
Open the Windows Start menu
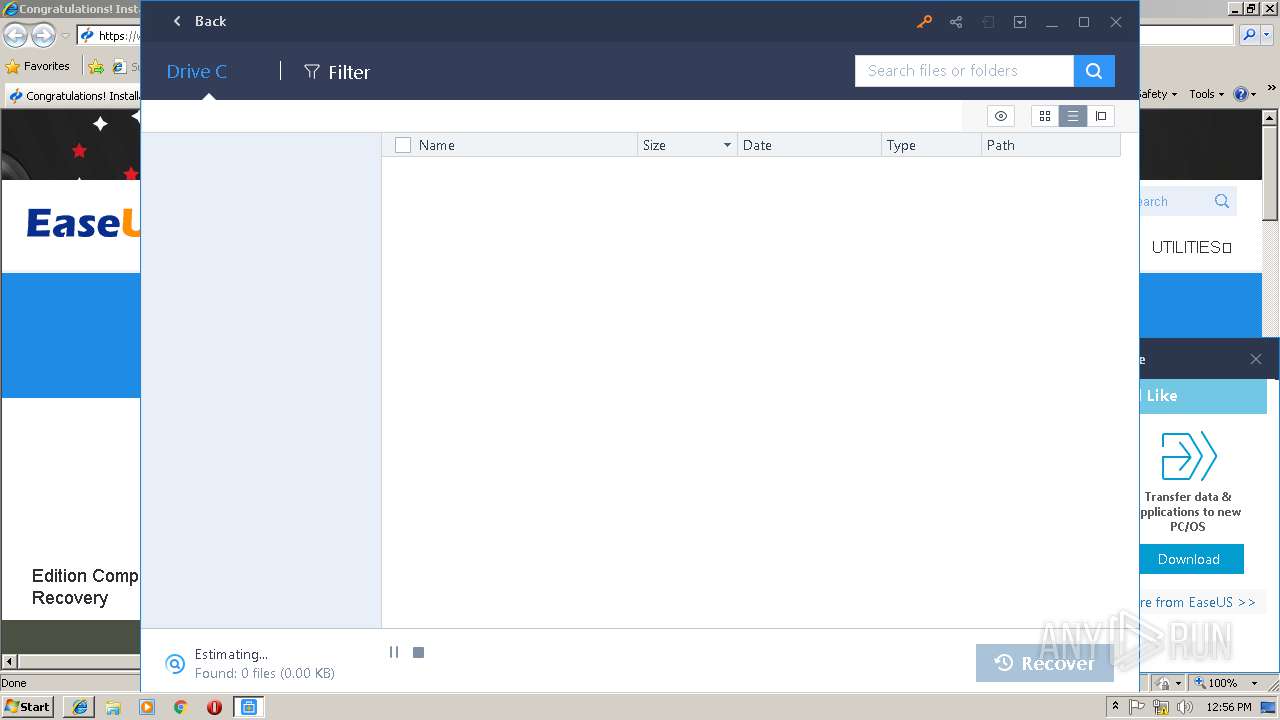(28, 706)
